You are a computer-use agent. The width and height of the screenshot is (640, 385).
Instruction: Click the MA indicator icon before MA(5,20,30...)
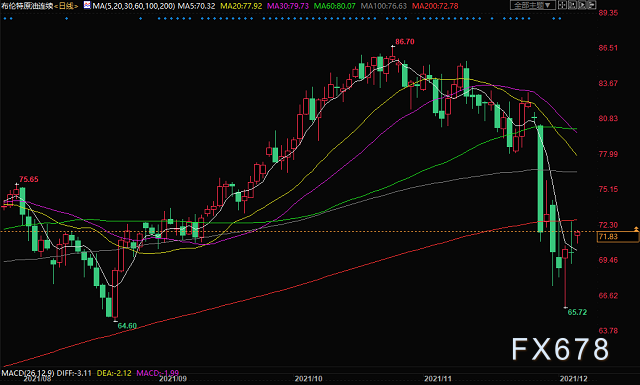[87, 5]
